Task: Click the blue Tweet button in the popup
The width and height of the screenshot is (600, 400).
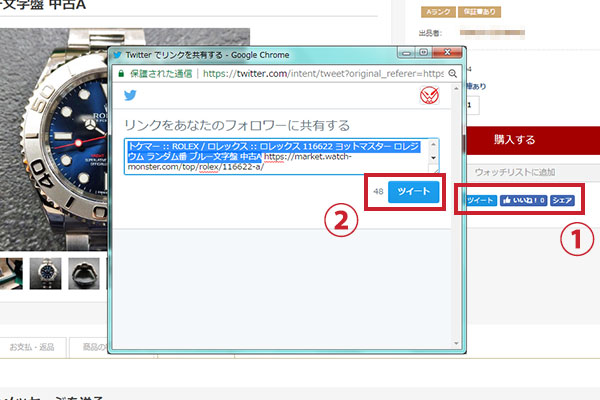Action: click(x=413, y=191)
